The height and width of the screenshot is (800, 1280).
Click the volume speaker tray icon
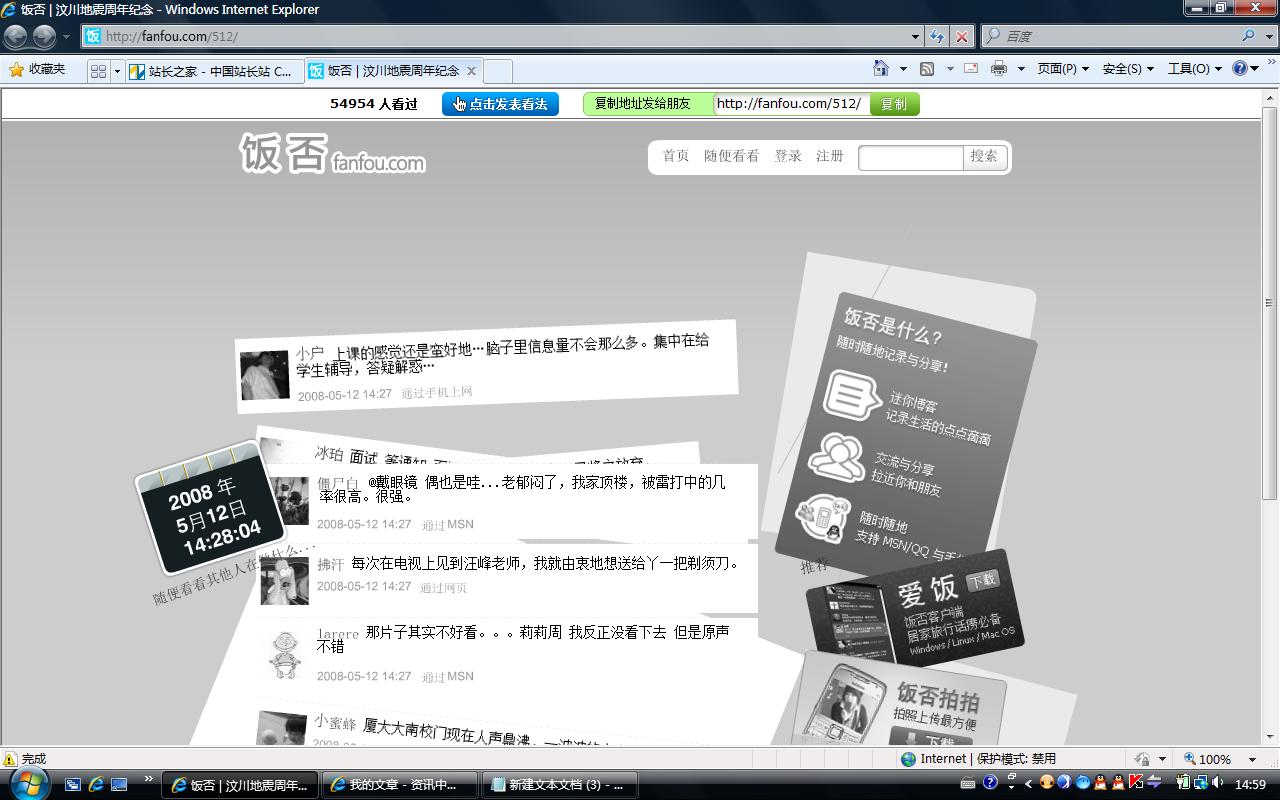point(1217,782)
